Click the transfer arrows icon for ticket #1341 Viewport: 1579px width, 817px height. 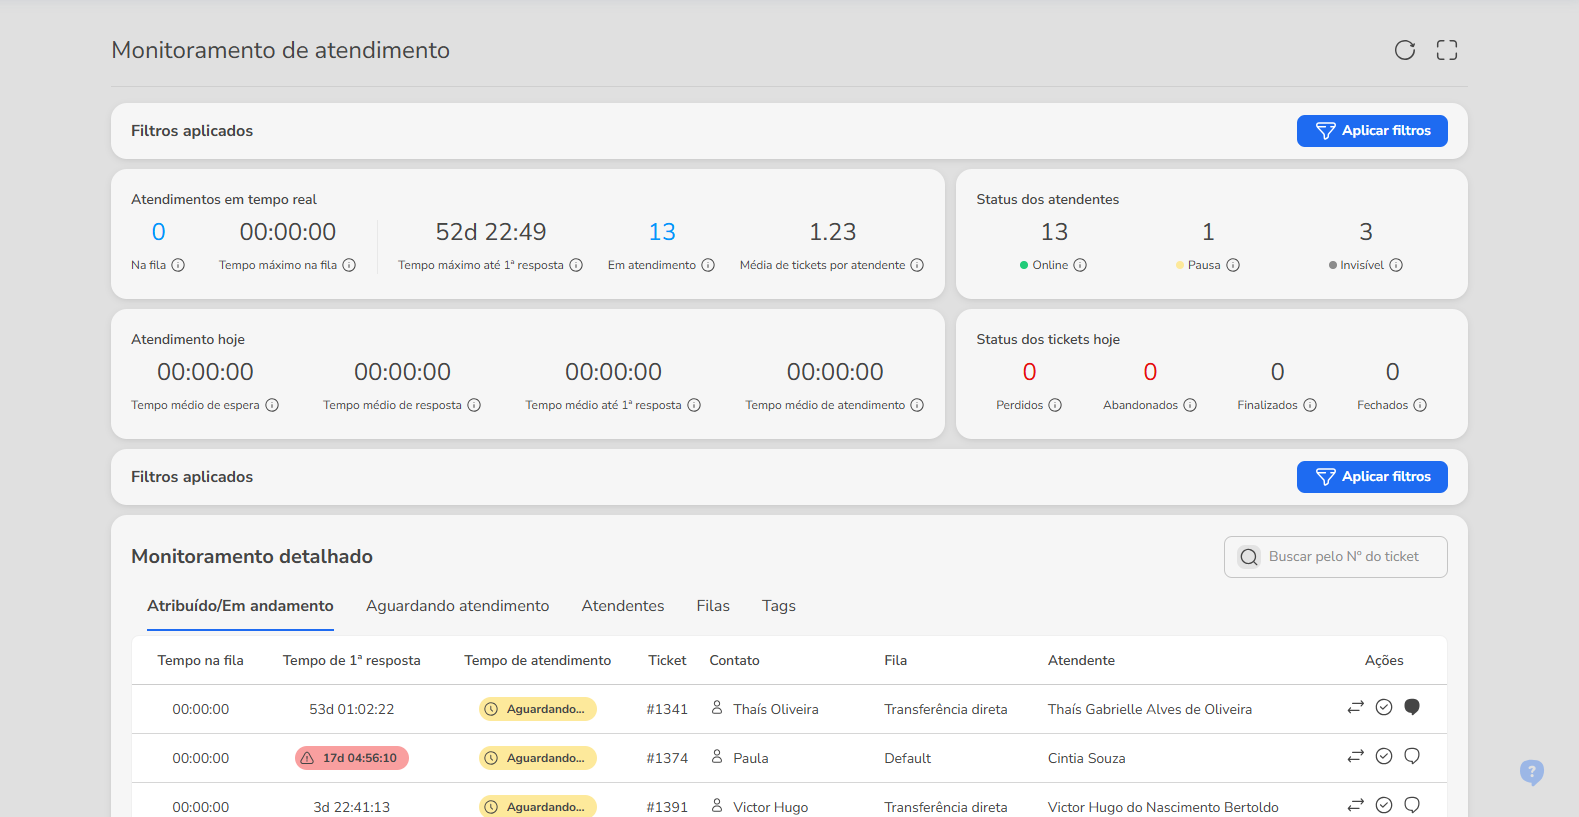tap(1355, 708)
